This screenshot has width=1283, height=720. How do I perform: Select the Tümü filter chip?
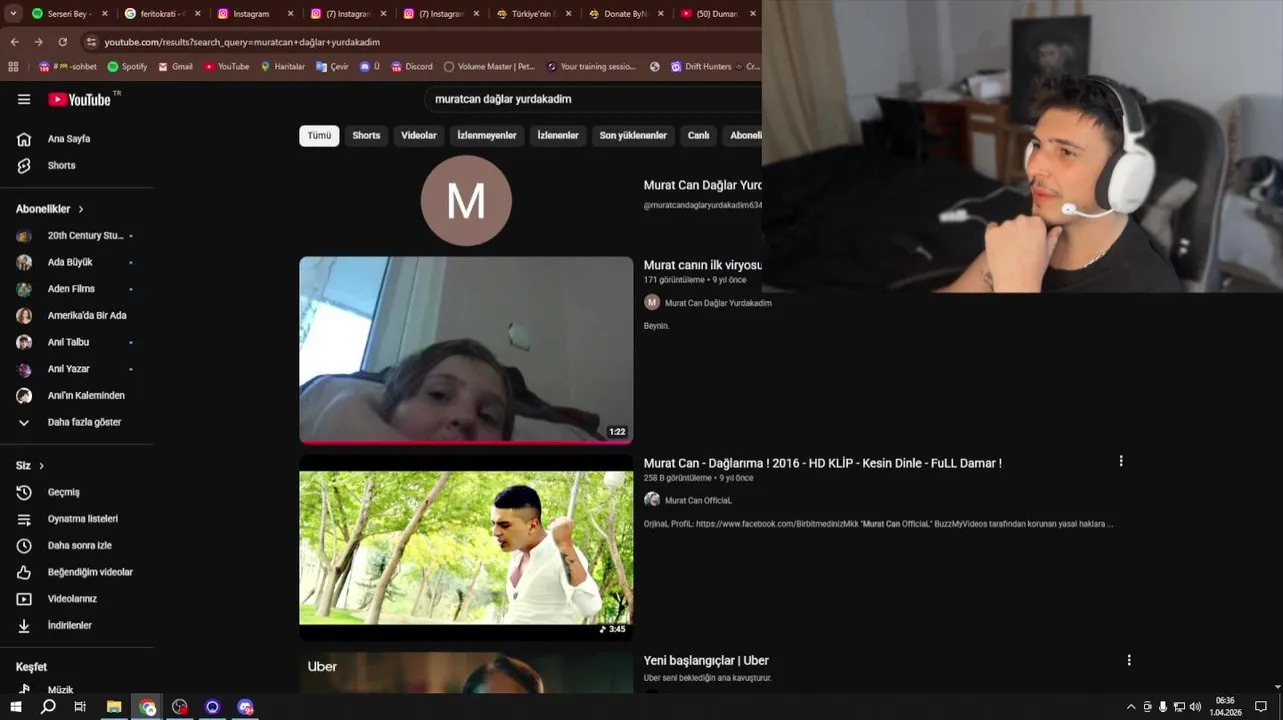[x=319, y=135]
